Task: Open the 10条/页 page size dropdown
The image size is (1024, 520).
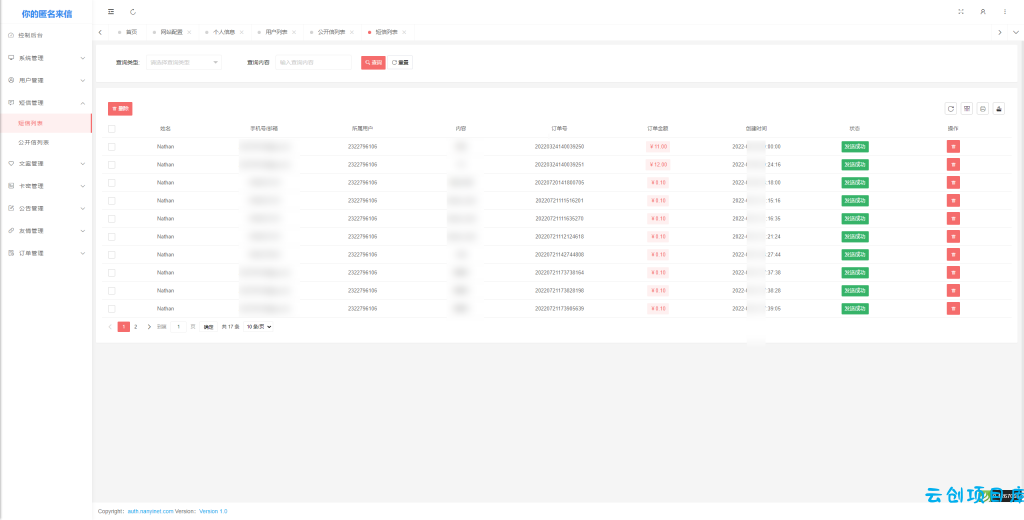Action: [x=258, y=327]
